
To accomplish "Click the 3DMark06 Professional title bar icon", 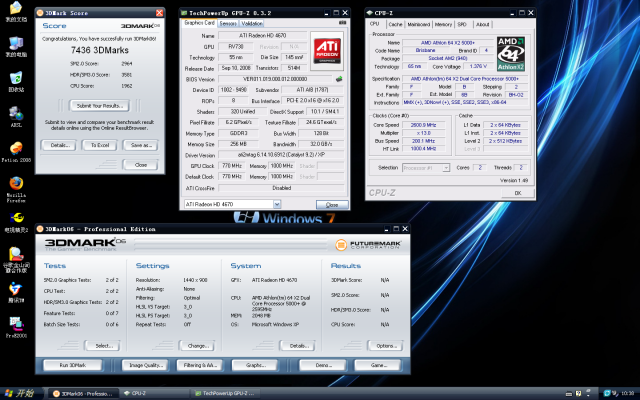I will [x=40, y=229].
